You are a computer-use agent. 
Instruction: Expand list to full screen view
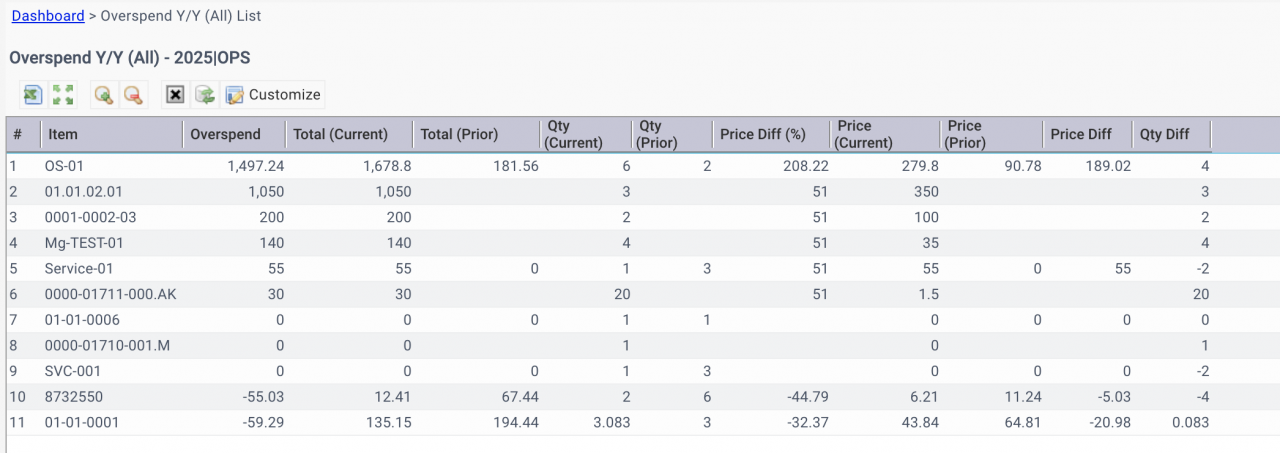pyautogui.click(x=64, y=95)
